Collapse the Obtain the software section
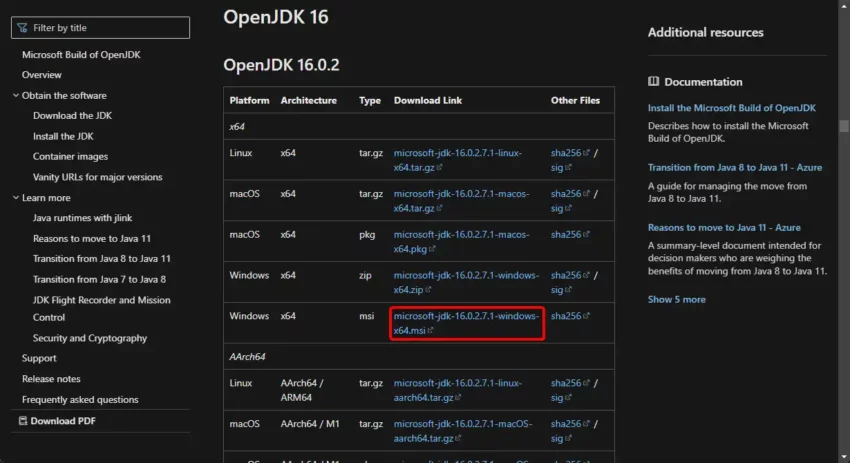The height and width of the screenshot is (463, 850). [16, 95]
